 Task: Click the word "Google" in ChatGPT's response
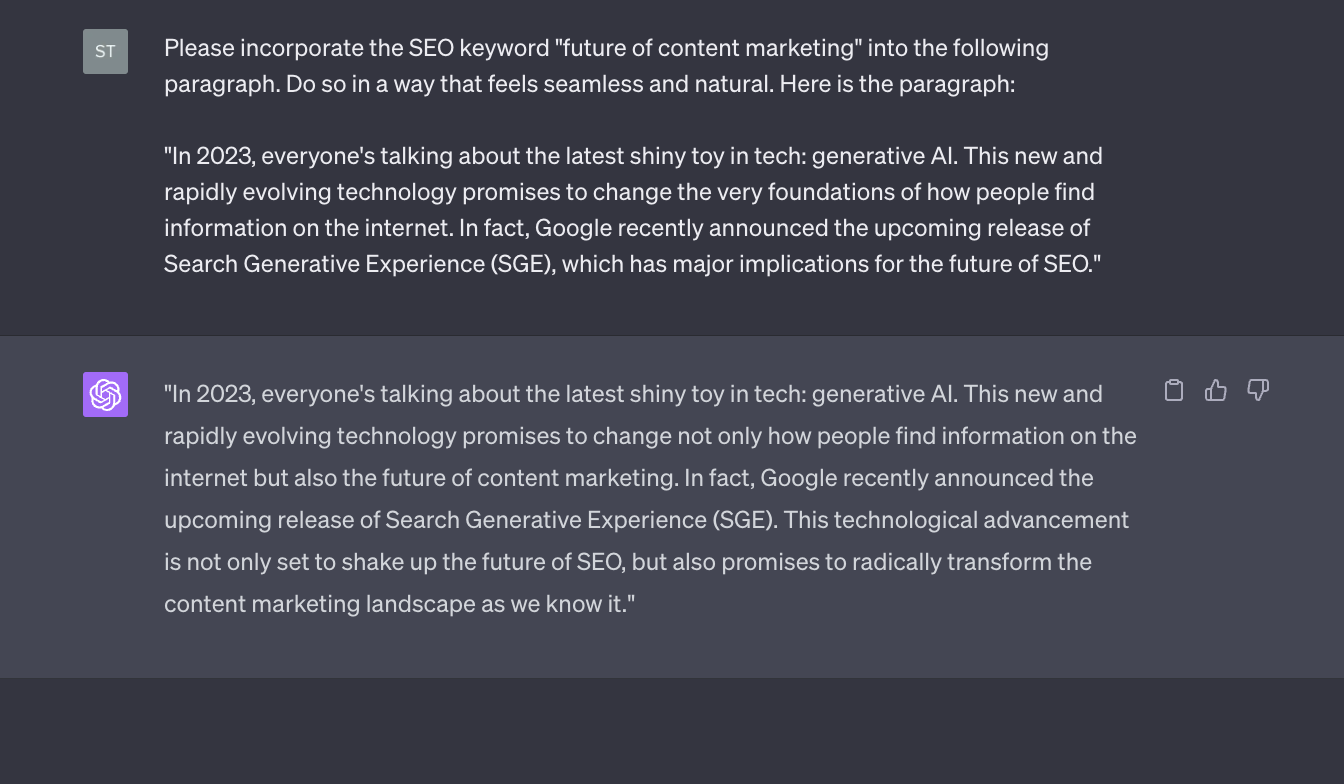[x=799, y=478]
